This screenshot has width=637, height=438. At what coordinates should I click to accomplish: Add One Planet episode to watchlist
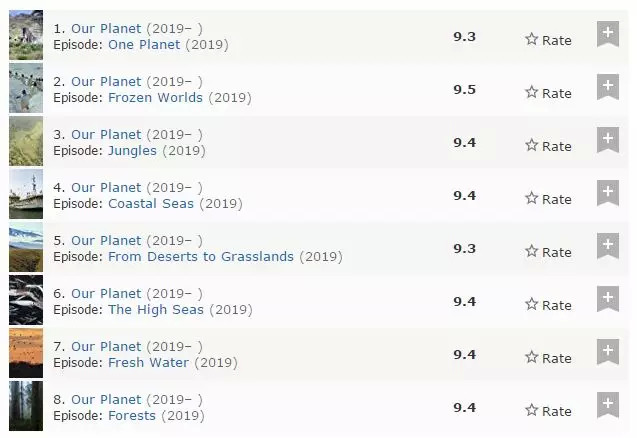coord(607,34)
